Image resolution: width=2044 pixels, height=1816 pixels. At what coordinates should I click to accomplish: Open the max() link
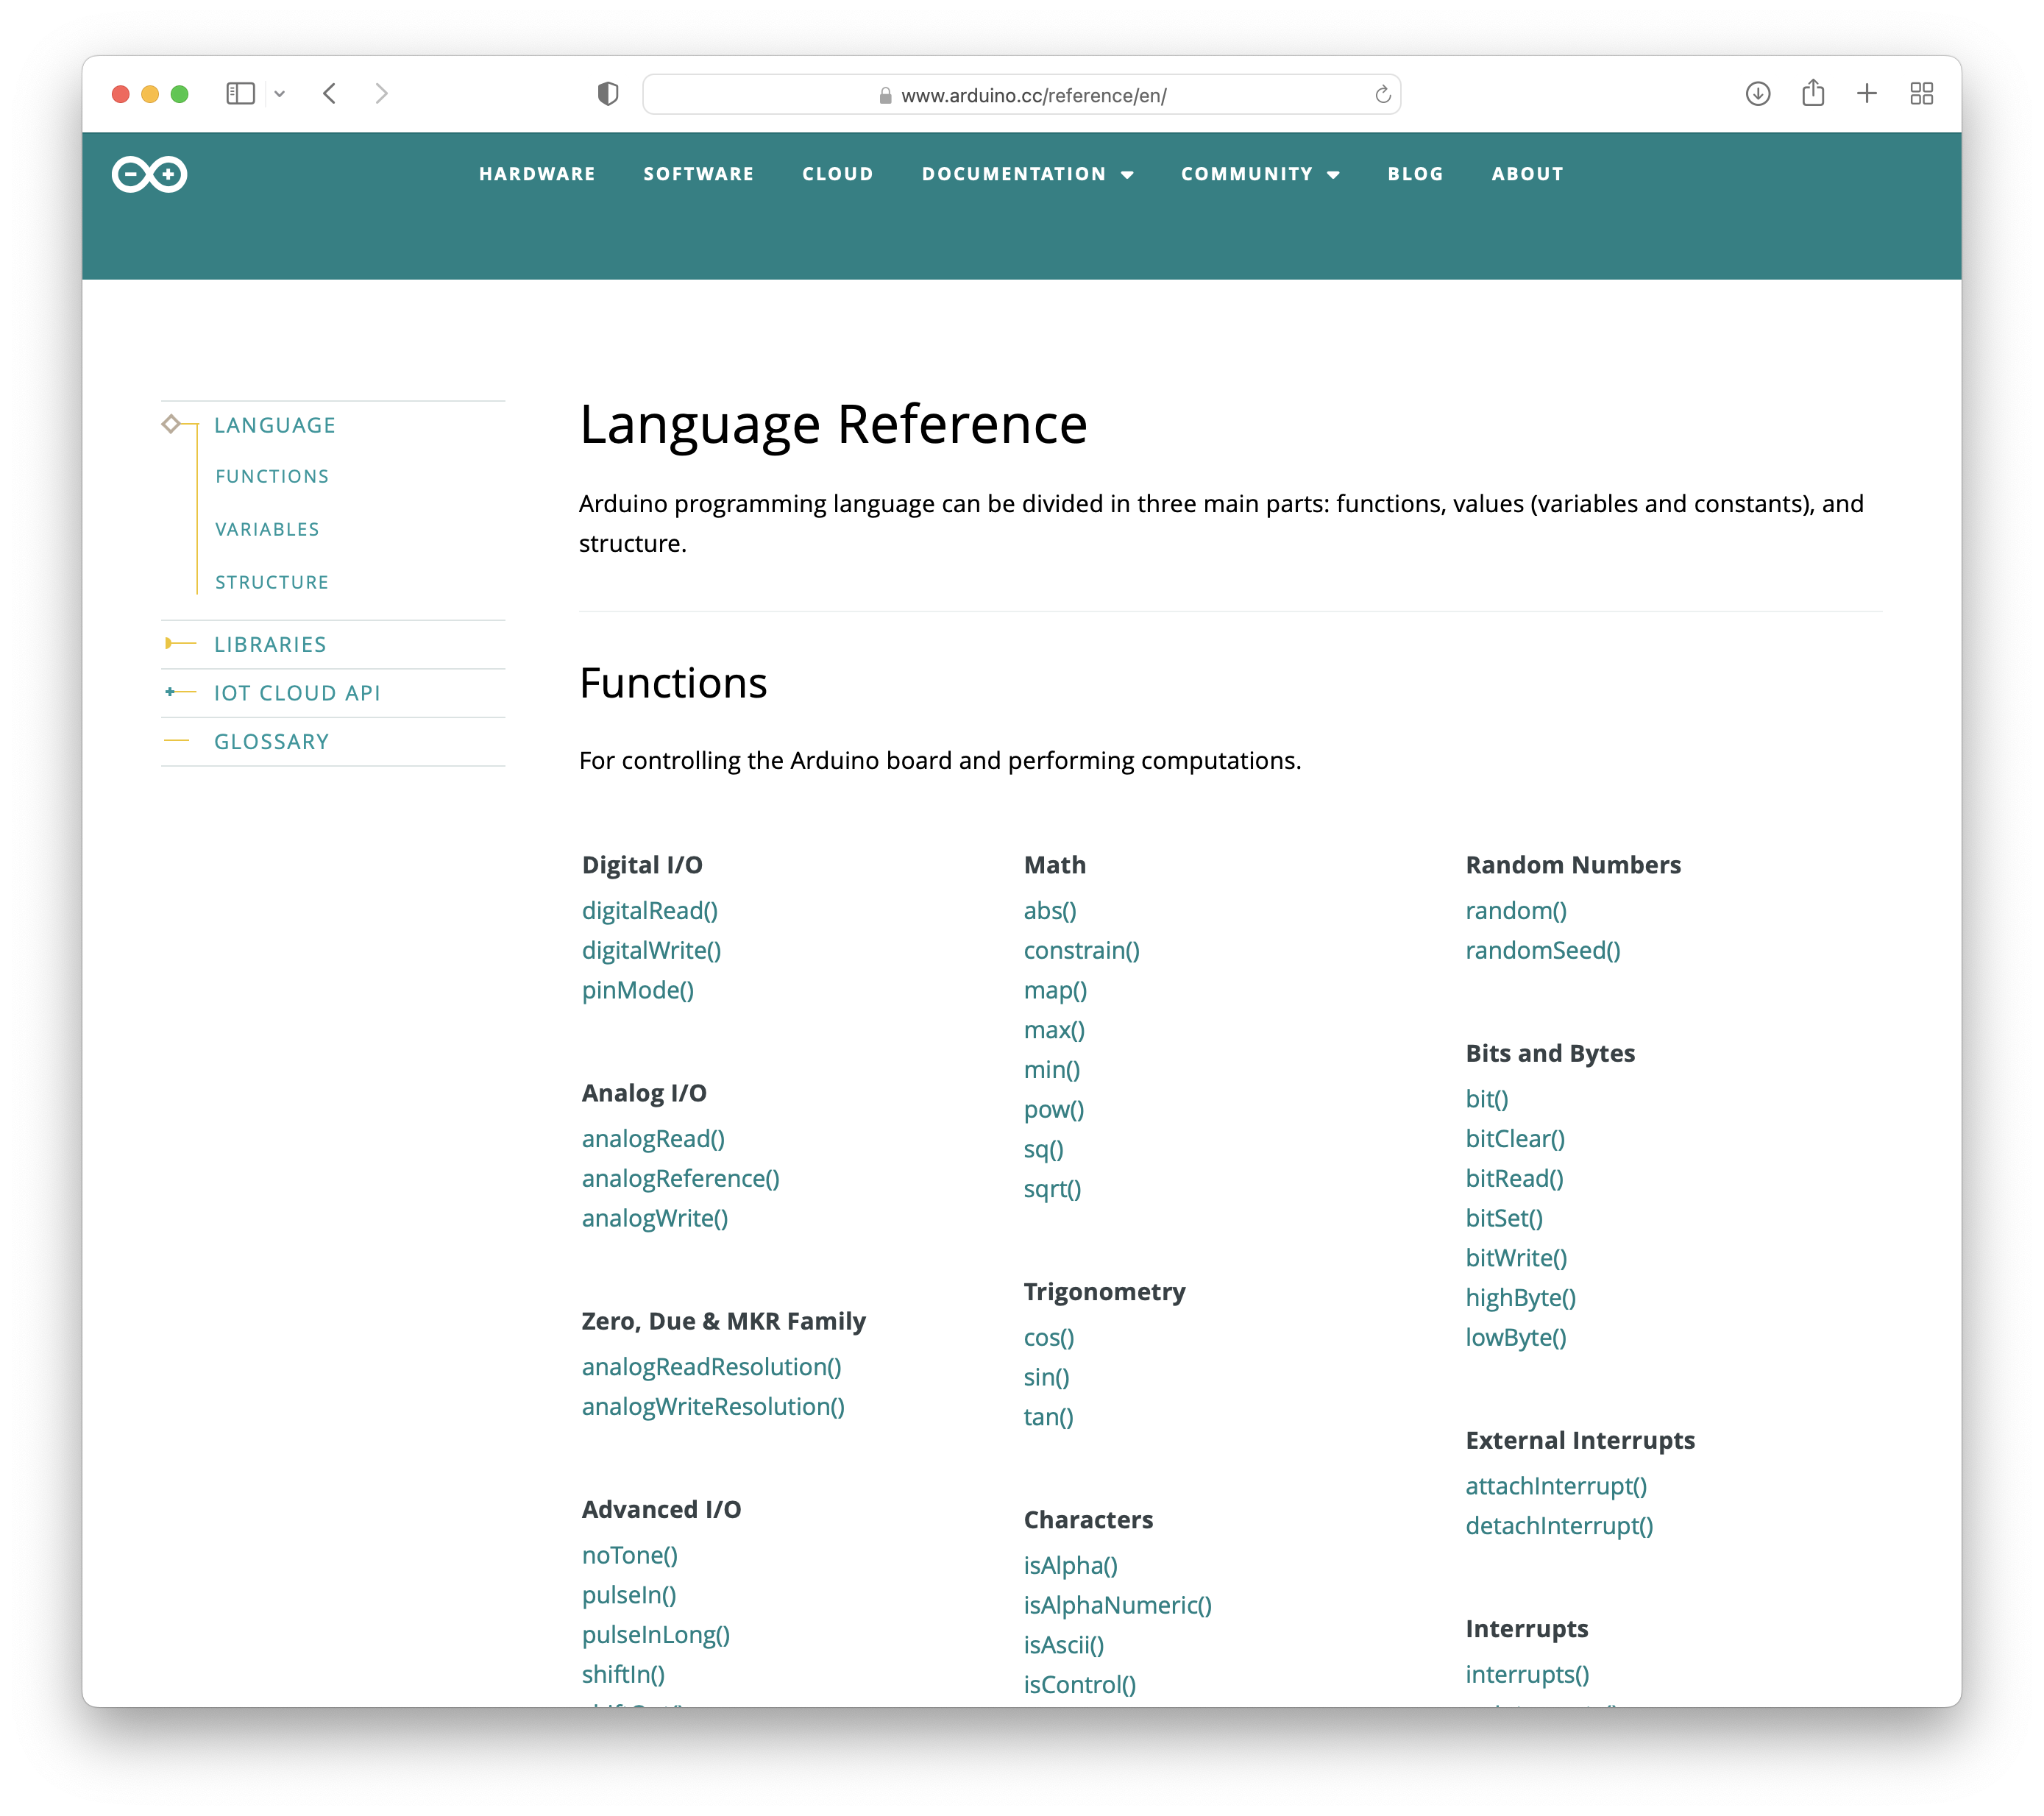point(1054,1030)
